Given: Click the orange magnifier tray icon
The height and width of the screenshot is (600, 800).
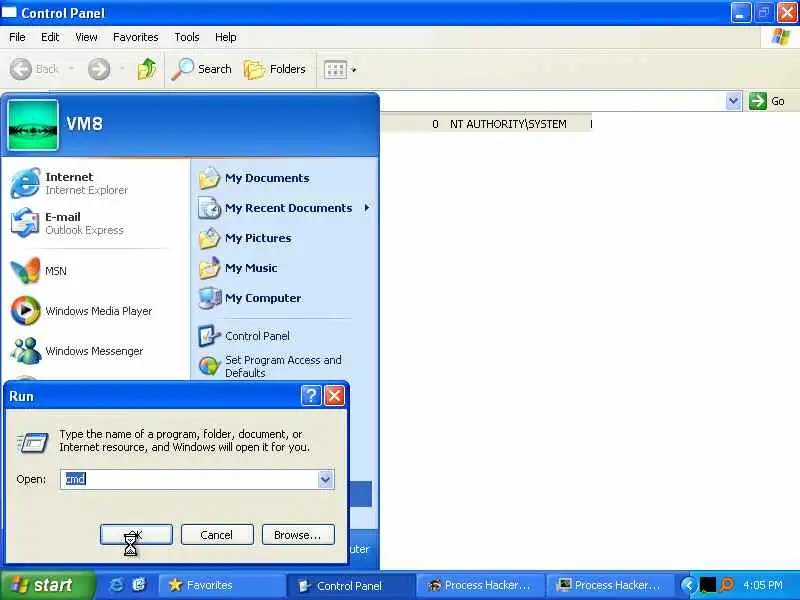Looking at the screenshot, I should [727, 585].
